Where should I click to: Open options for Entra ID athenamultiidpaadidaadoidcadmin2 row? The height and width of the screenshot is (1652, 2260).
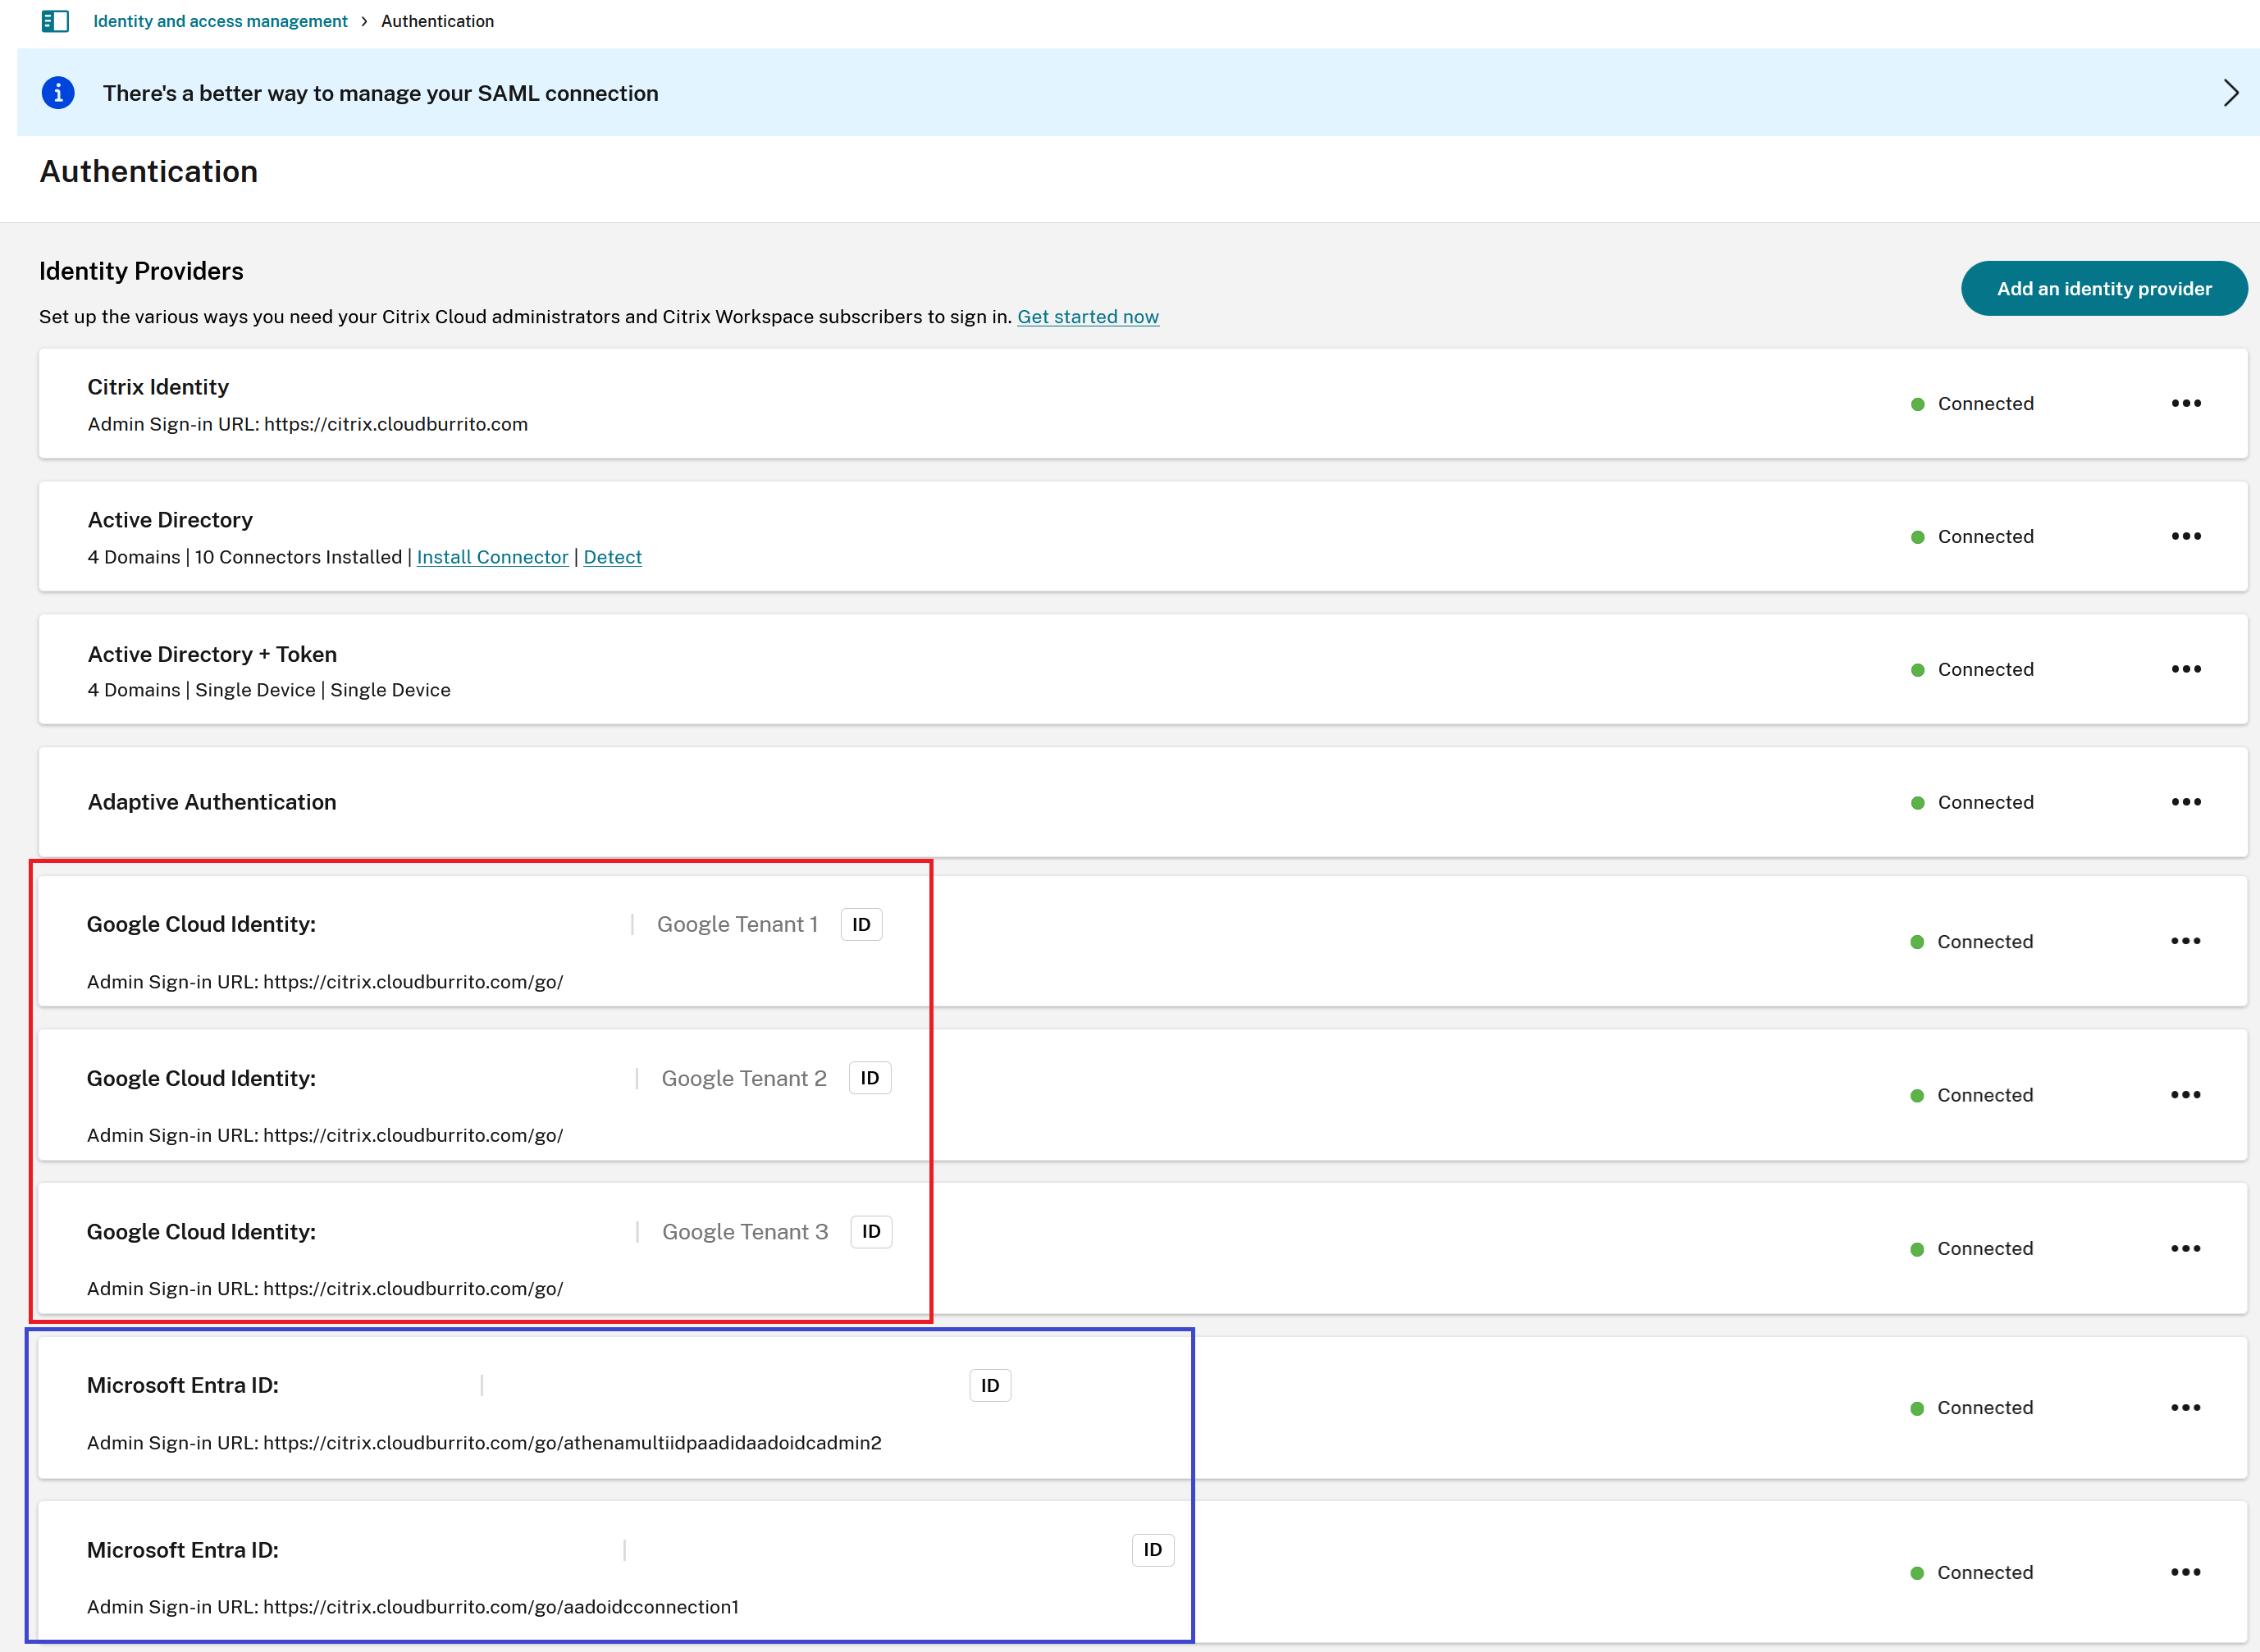tap(2186, 1407)
